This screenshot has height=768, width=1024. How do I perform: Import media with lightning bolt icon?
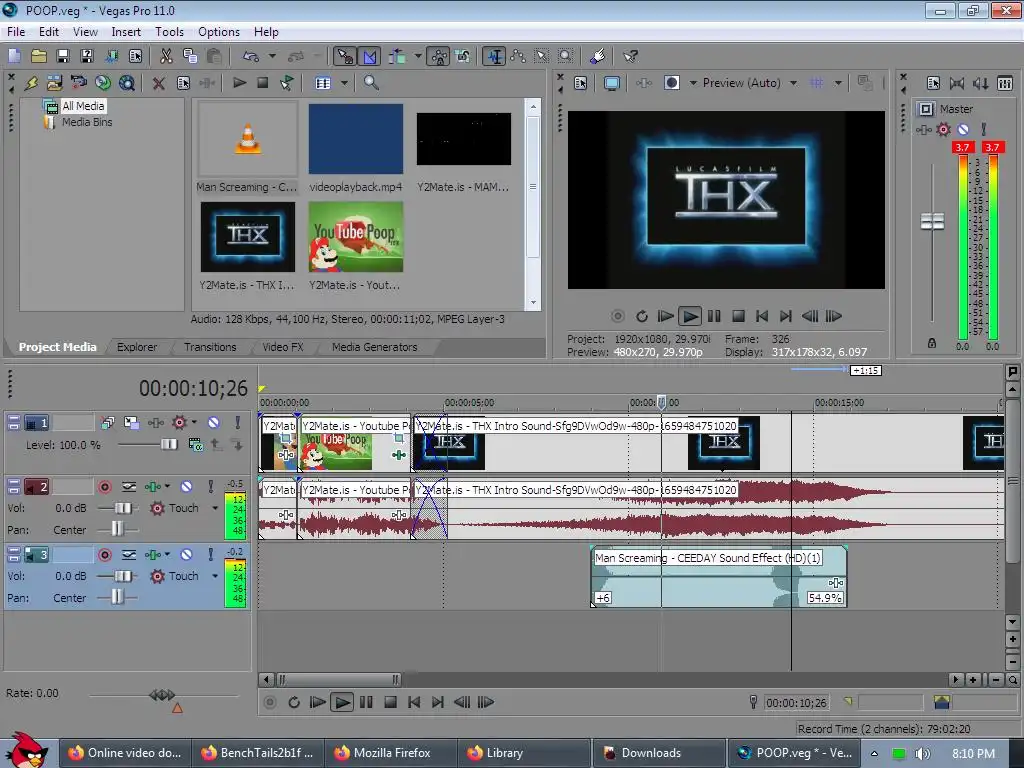(31, 83)
